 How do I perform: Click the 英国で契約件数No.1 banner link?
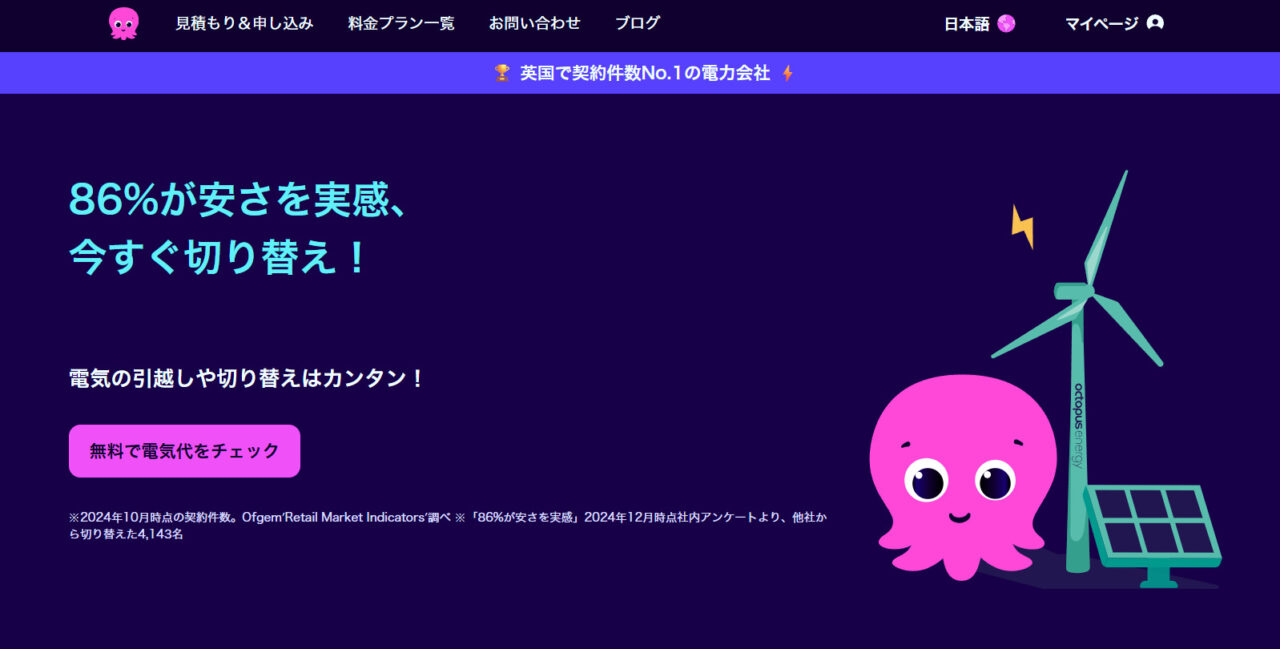tap(640, 72)
